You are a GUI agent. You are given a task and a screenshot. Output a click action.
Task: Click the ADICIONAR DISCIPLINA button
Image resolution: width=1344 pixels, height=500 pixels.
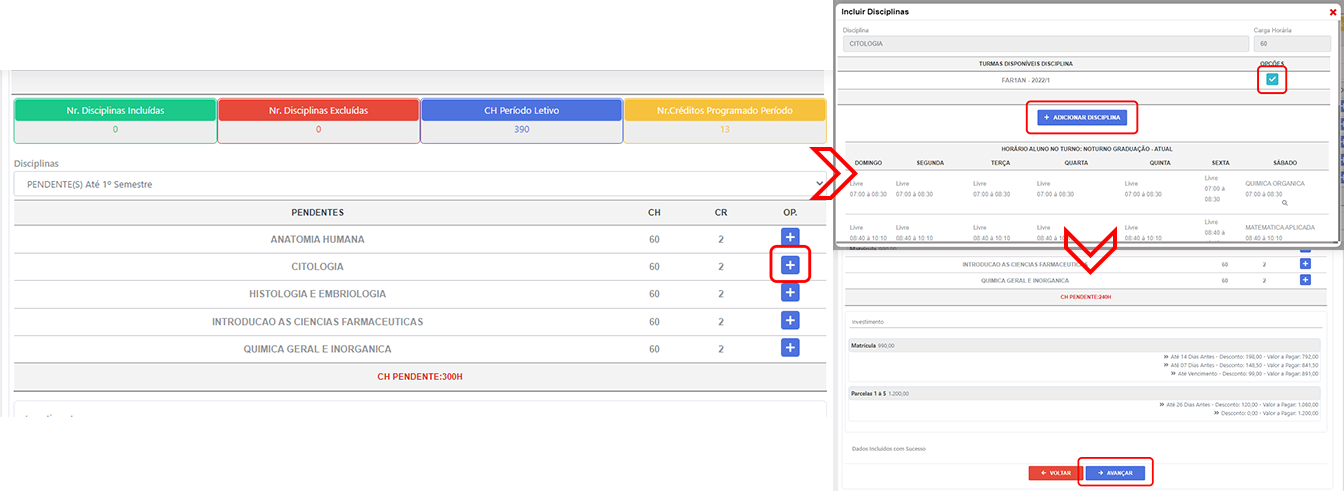[1082, 118]
